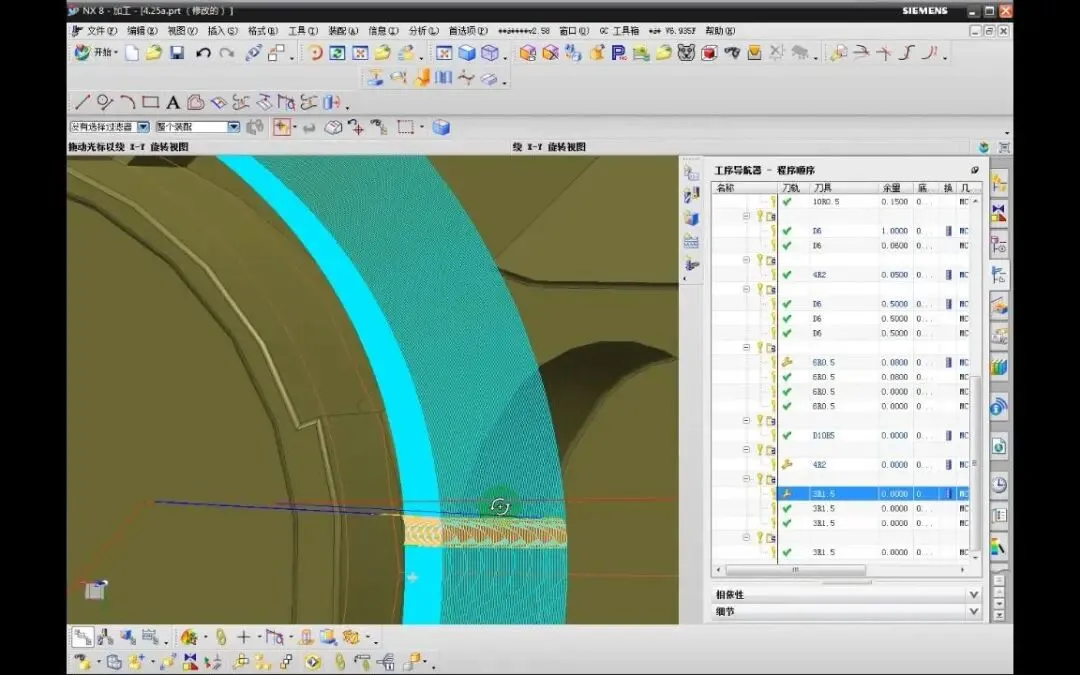Click the Undo arrow icon
Image resolution: width=1080 pixels, height=675 pixels.
tap(203, 53)
